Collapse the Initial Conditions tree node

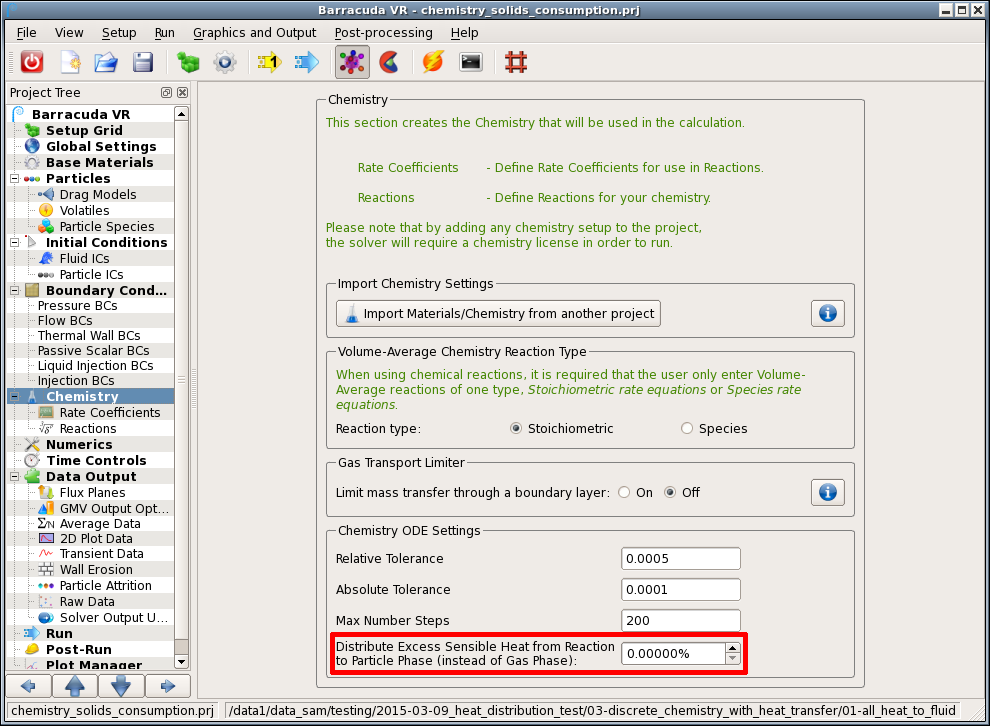[x=15, y=243]
